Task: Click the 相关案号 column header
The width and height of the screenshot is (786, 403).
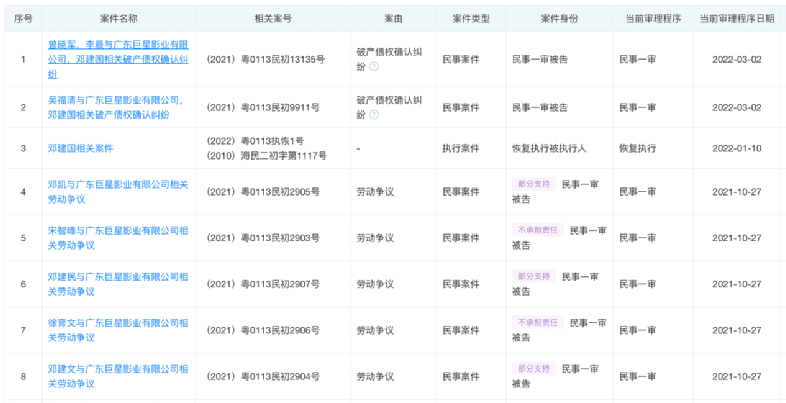Action: coord(273,19)
